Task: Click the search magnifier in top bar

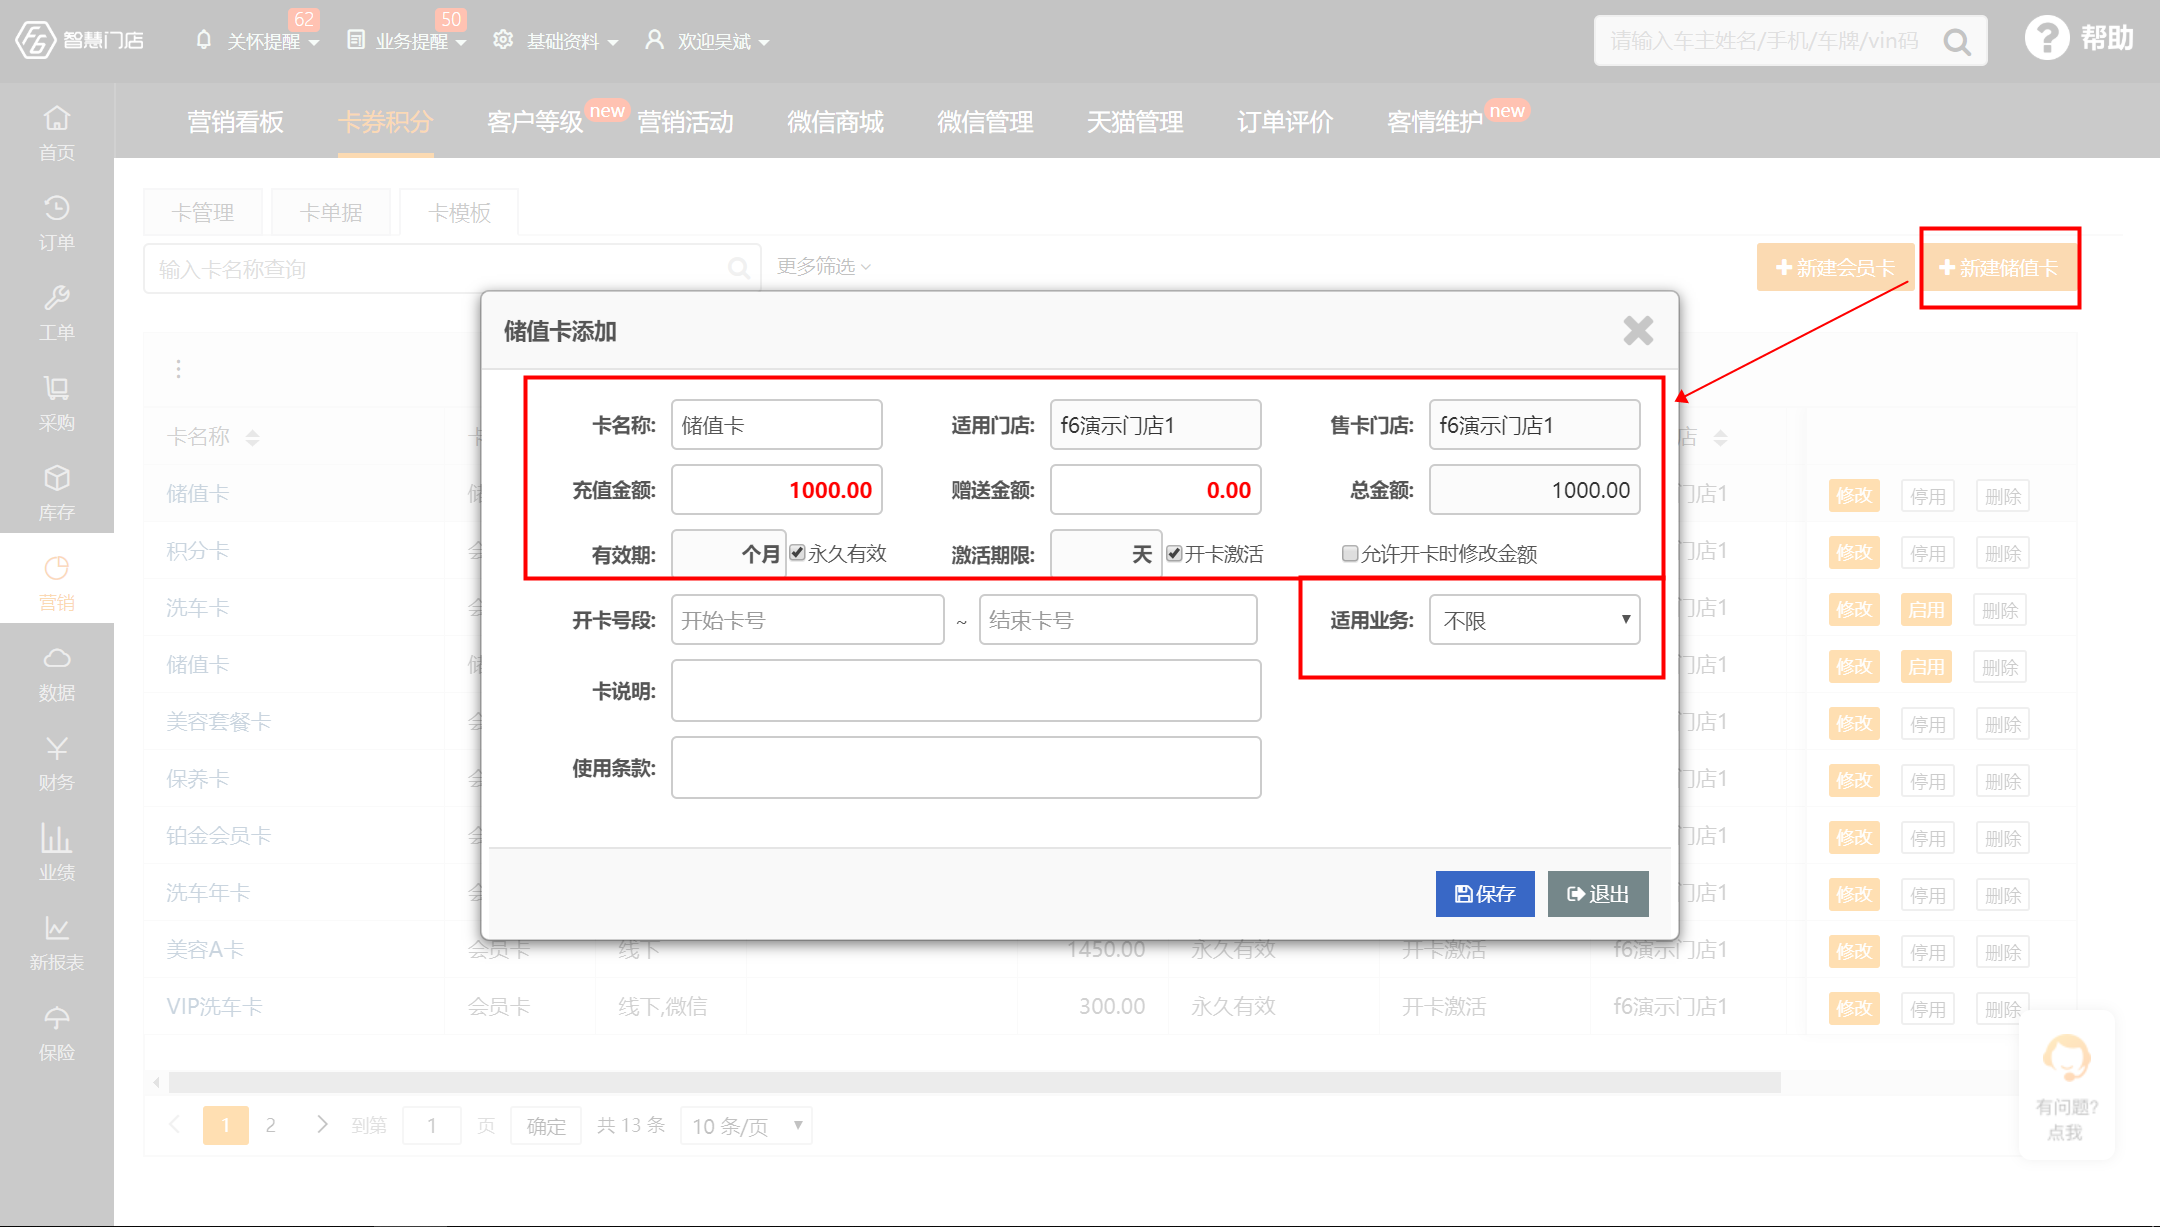Action: pos(1957,42)
